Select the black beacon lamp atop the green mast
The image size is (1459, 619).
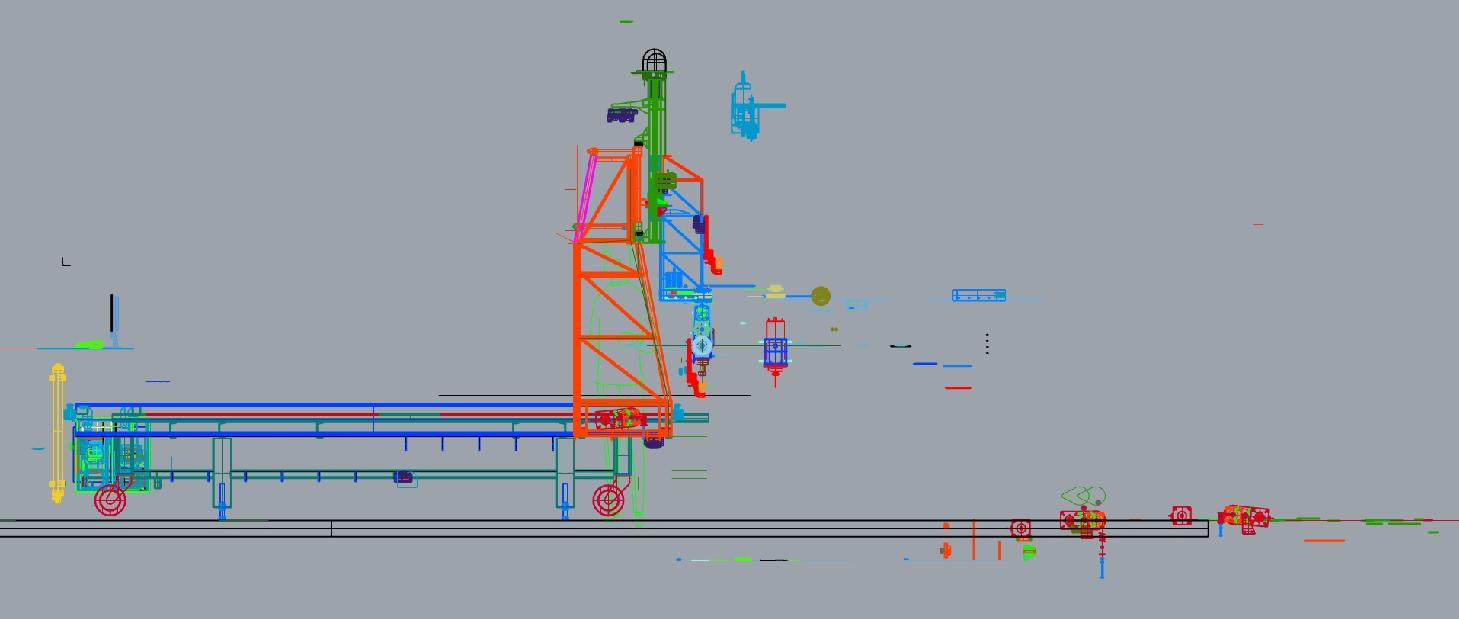tap(654, 62)
